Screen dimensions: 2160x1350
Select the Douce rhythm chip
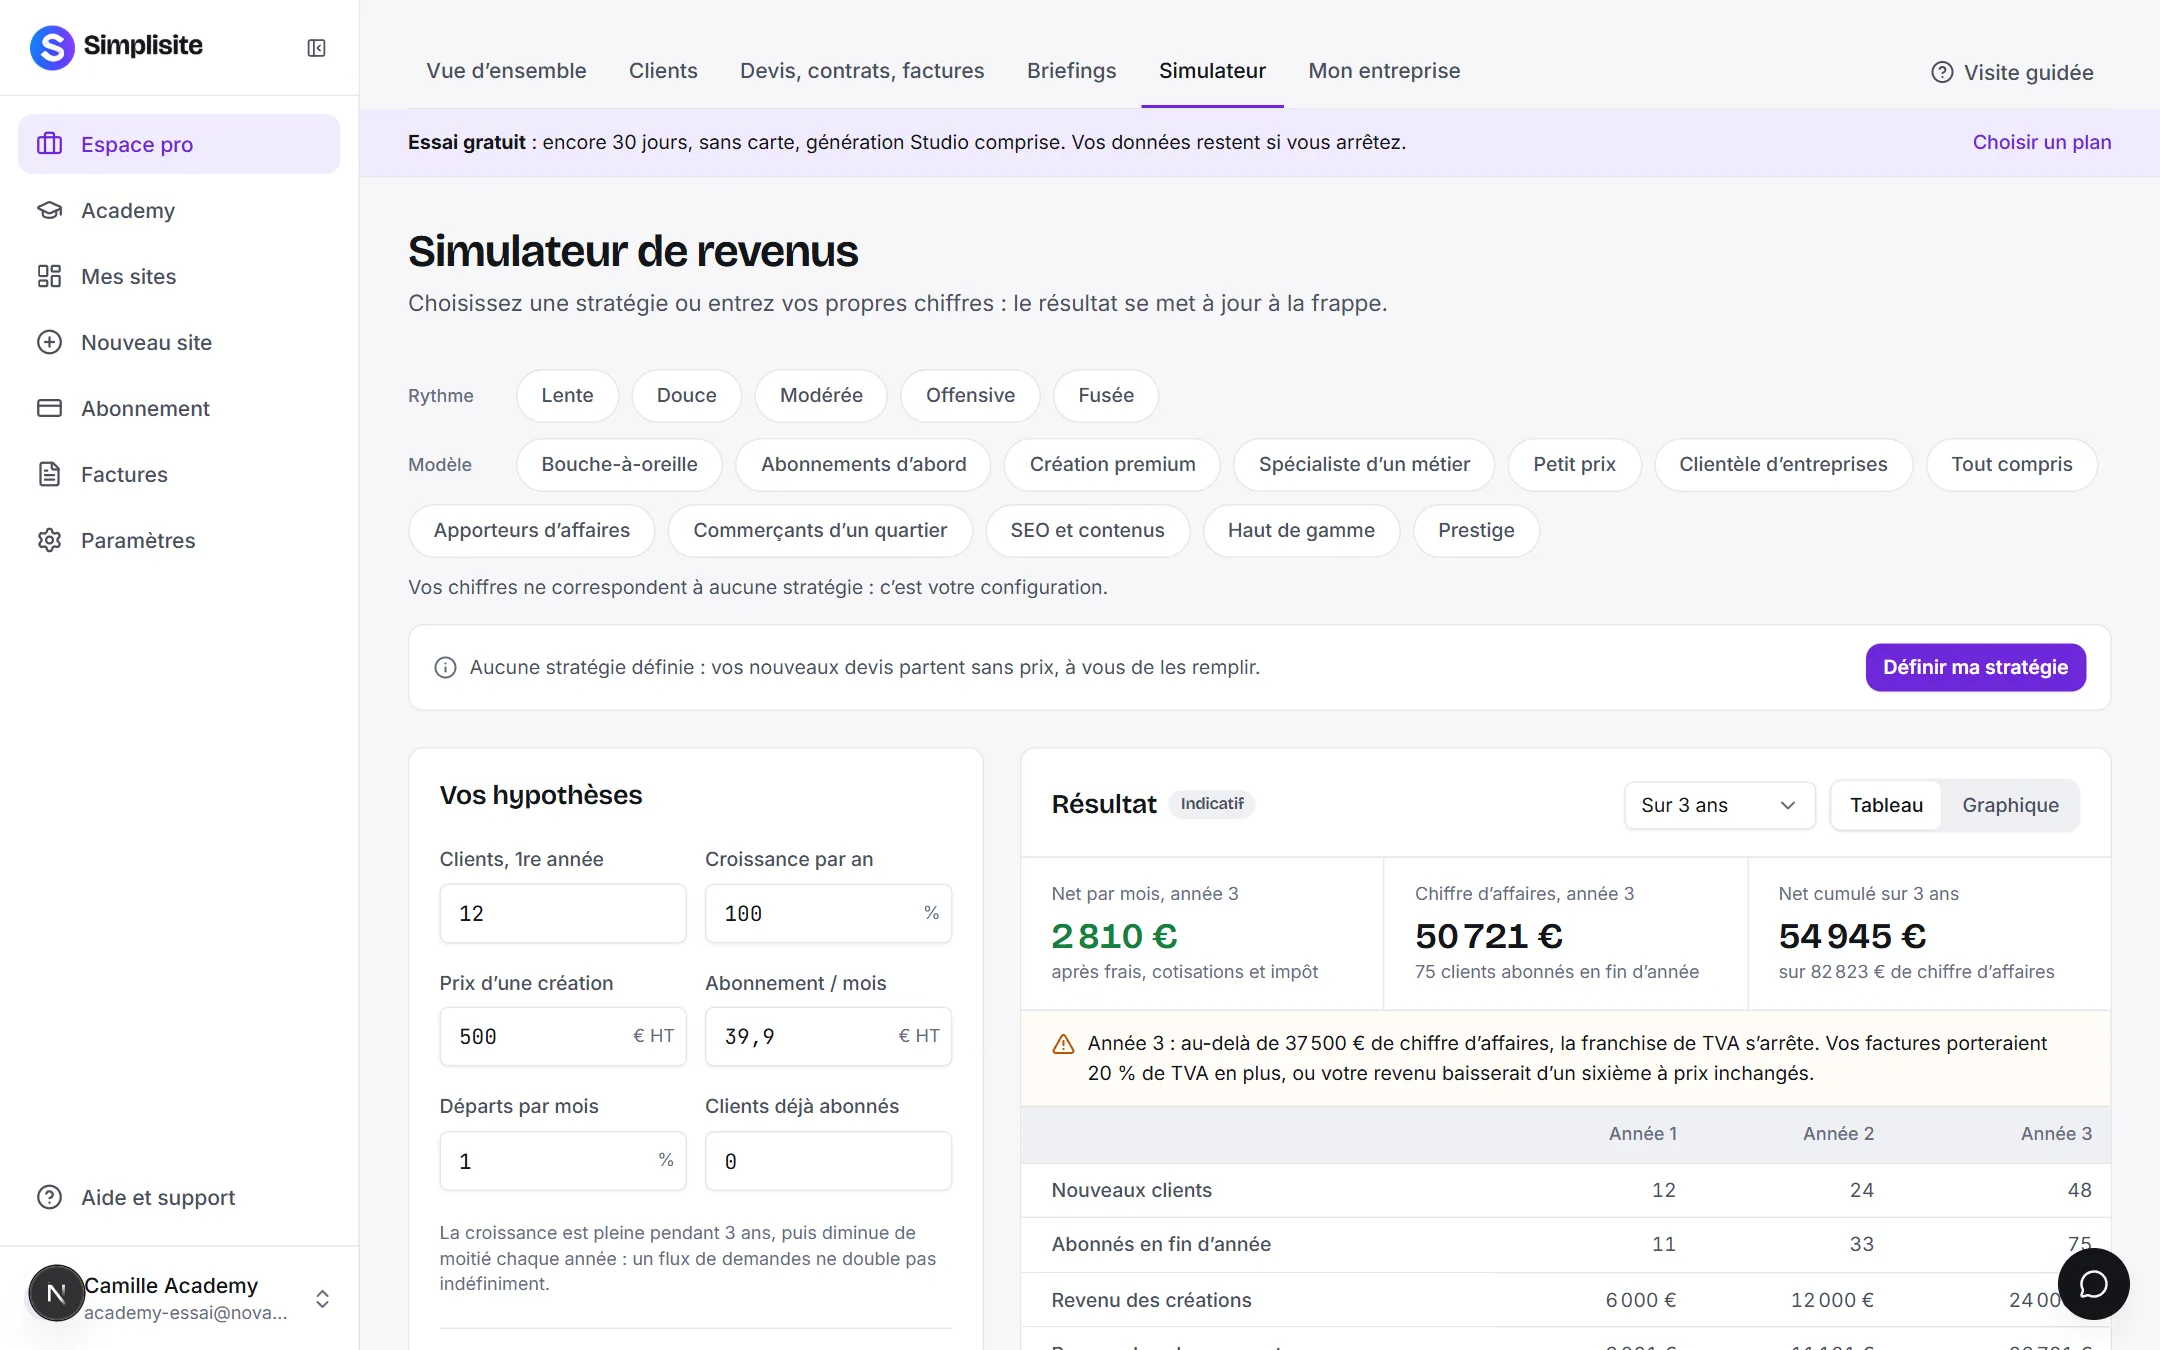(x=686, y=395)
